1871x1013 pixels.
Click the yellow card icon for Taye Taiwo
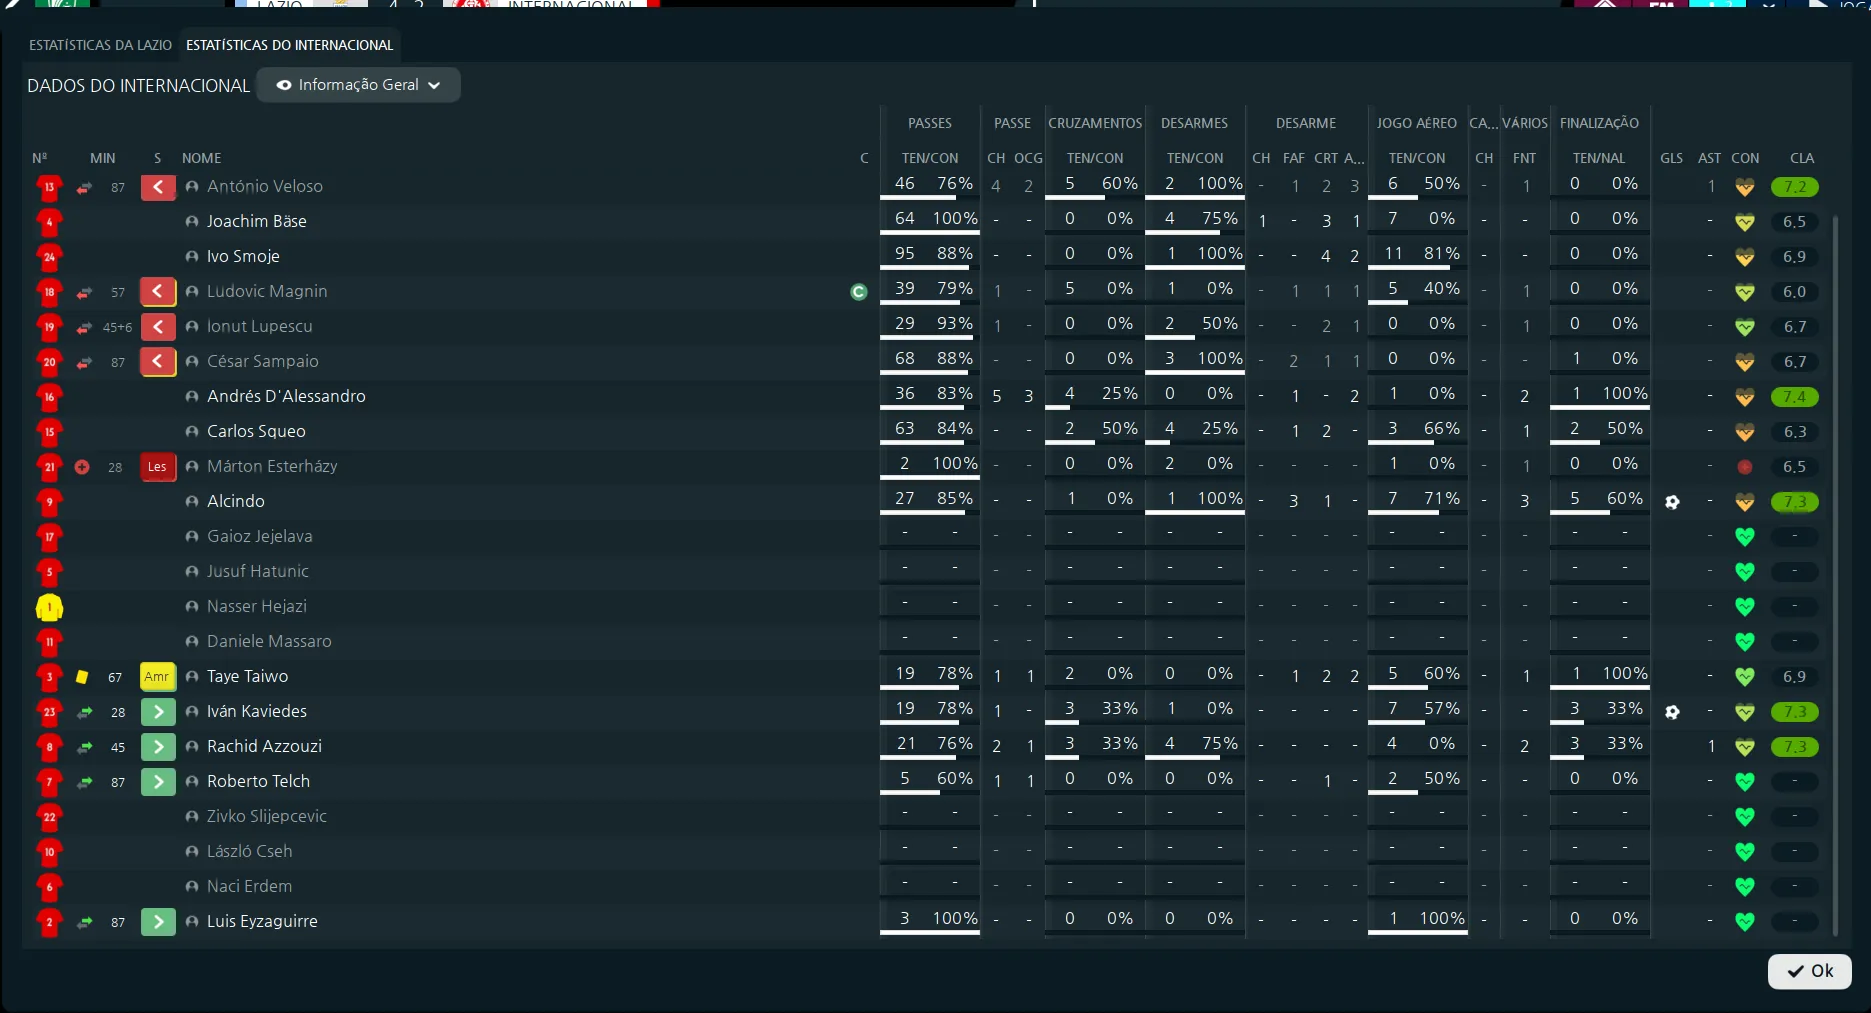pos(82,677)
